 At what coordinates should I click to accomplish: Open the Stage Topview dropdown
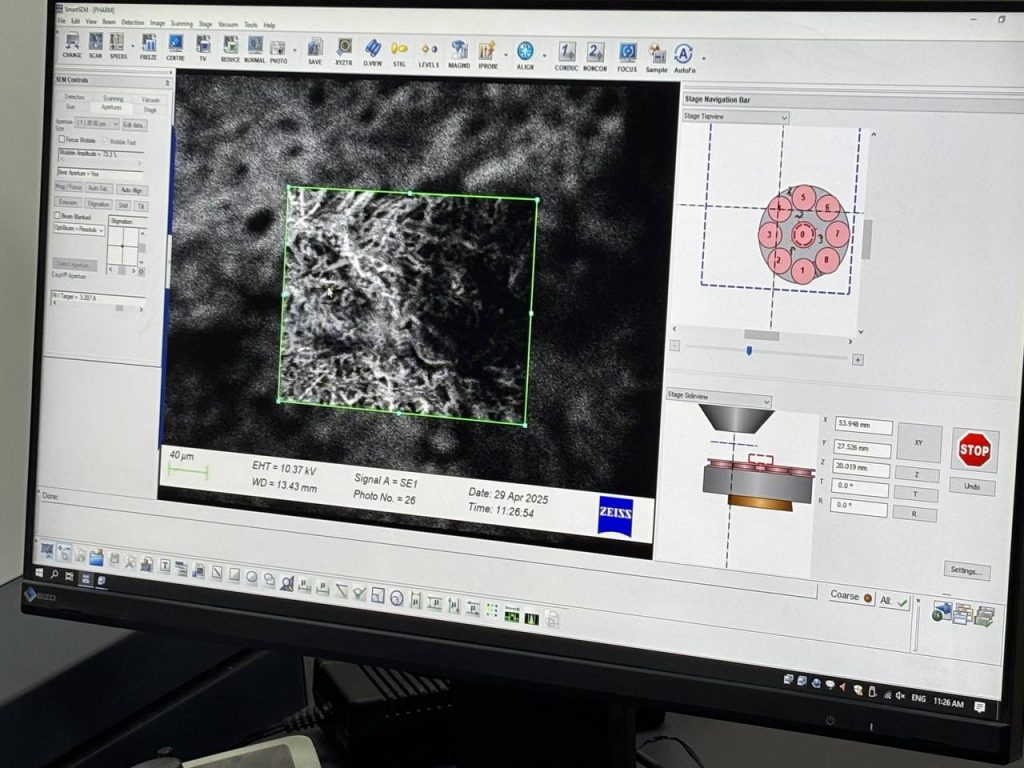click(735, 116)
